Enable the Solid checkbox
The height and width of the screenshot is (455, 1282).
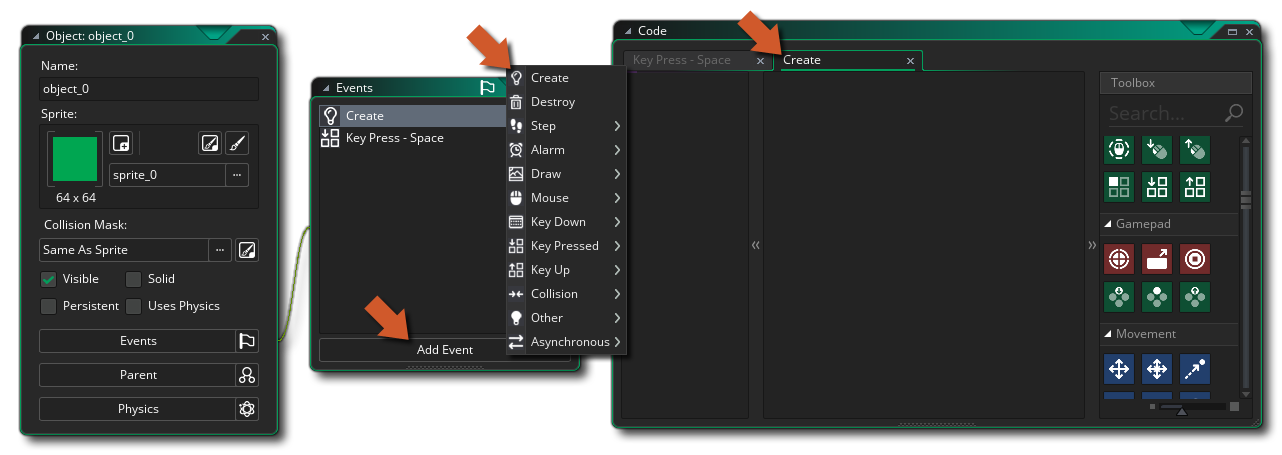(x=133, y=279)
